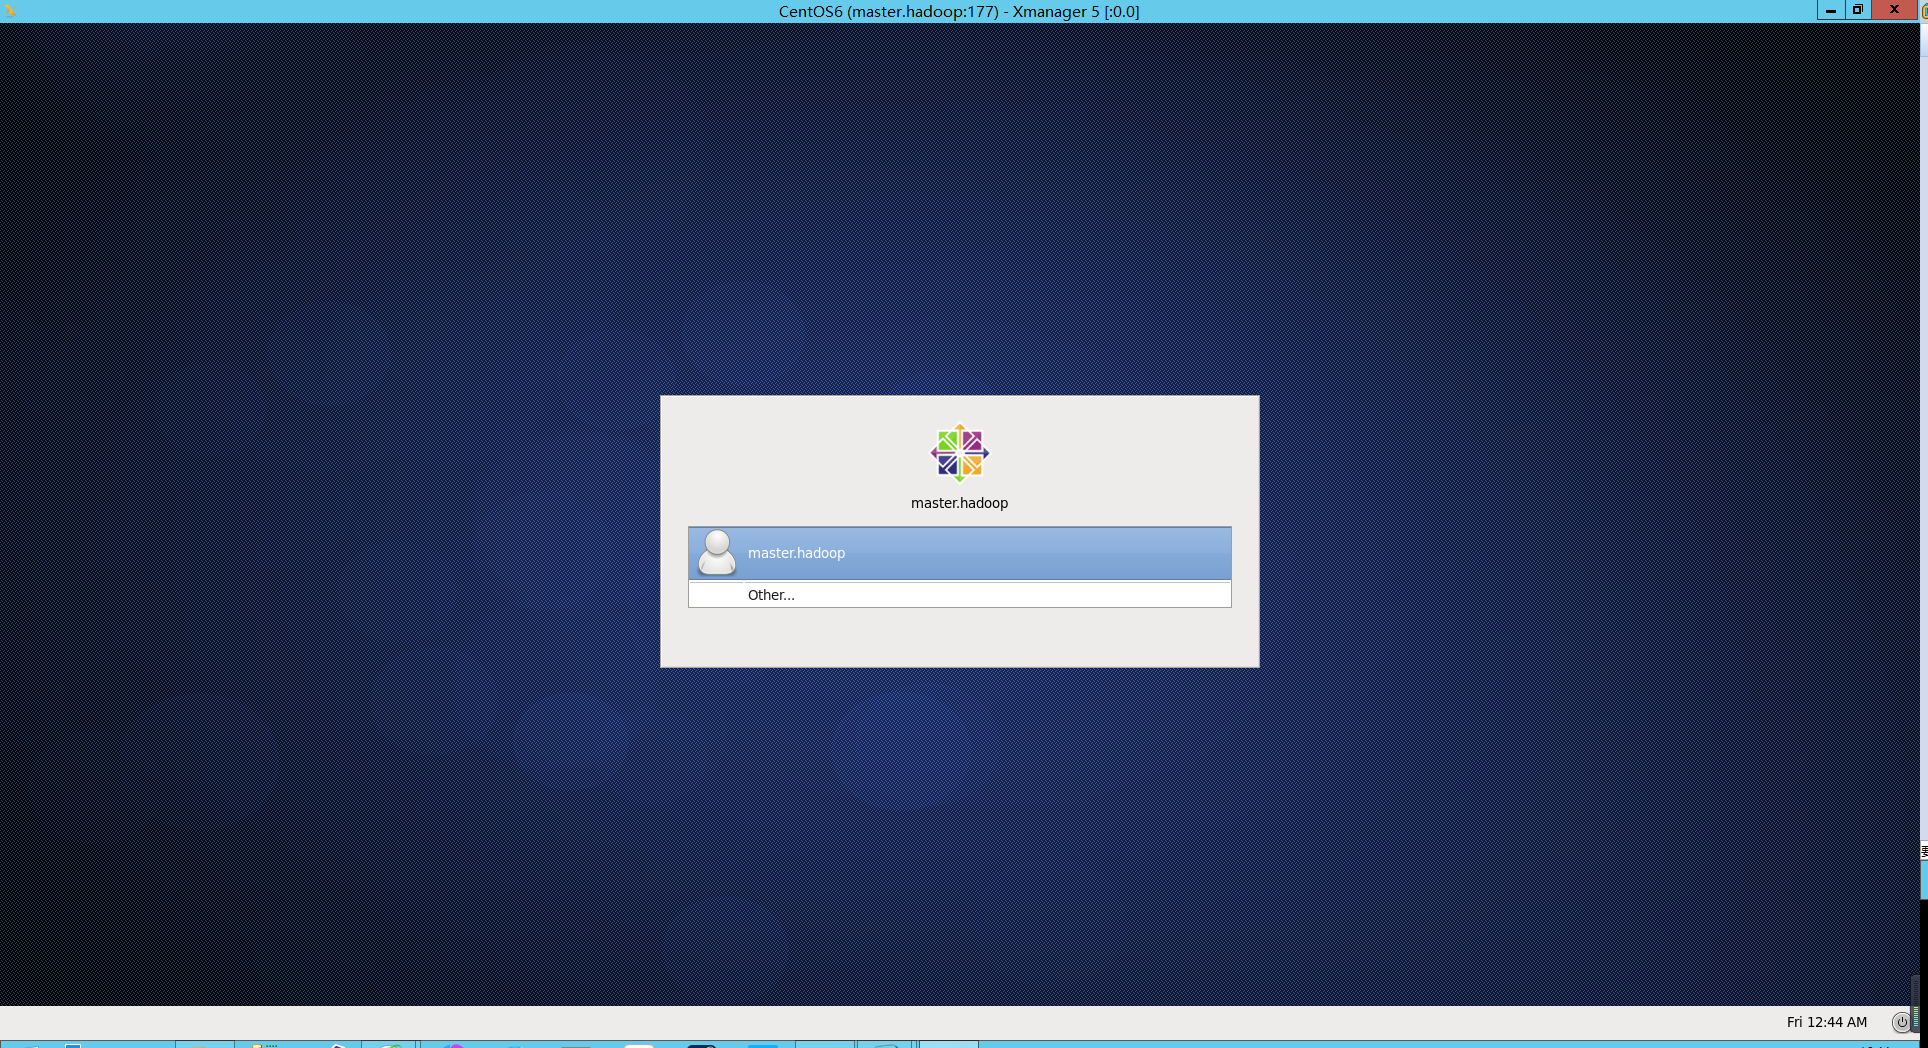Restore down the Xmanager window
This screenshot has height=1048, width=1928.
[1858, 10]
